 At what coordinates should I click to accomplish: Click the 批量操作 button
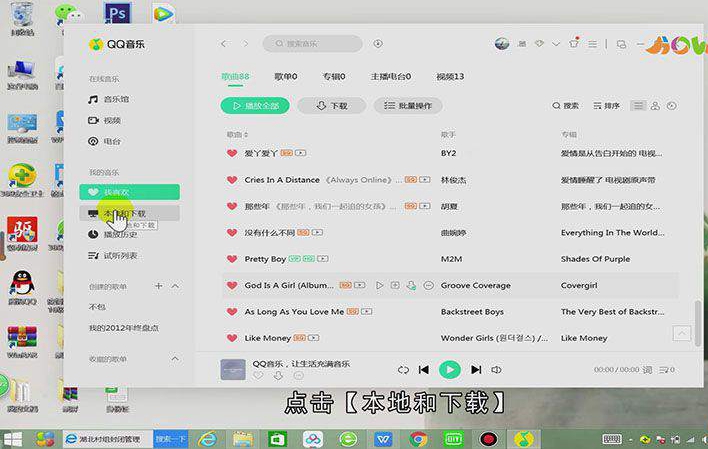click(408, 106)
